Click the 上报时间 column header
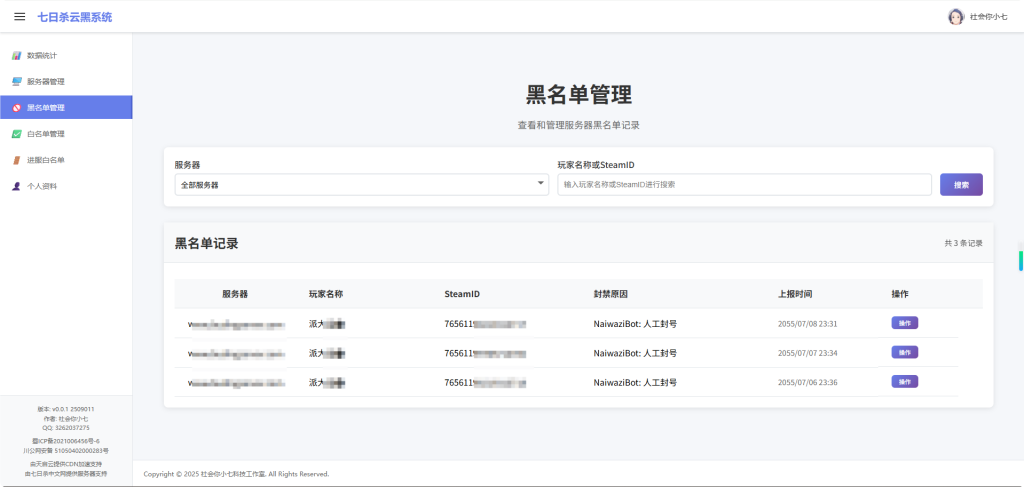Image resolution: width=1024 pixels, height=487 pixels. tap(795, 294)
